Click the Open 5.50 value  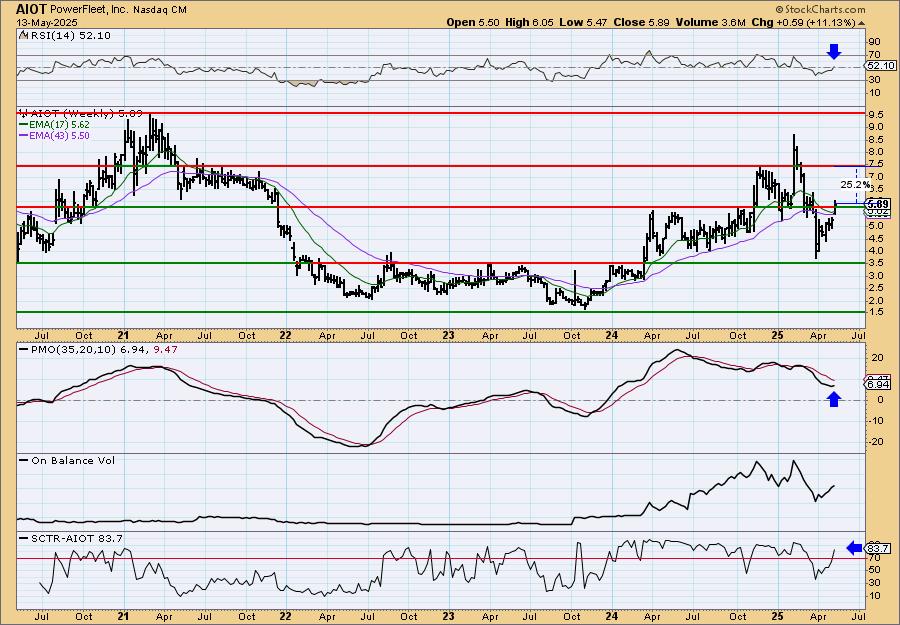(x=474, y=22)
